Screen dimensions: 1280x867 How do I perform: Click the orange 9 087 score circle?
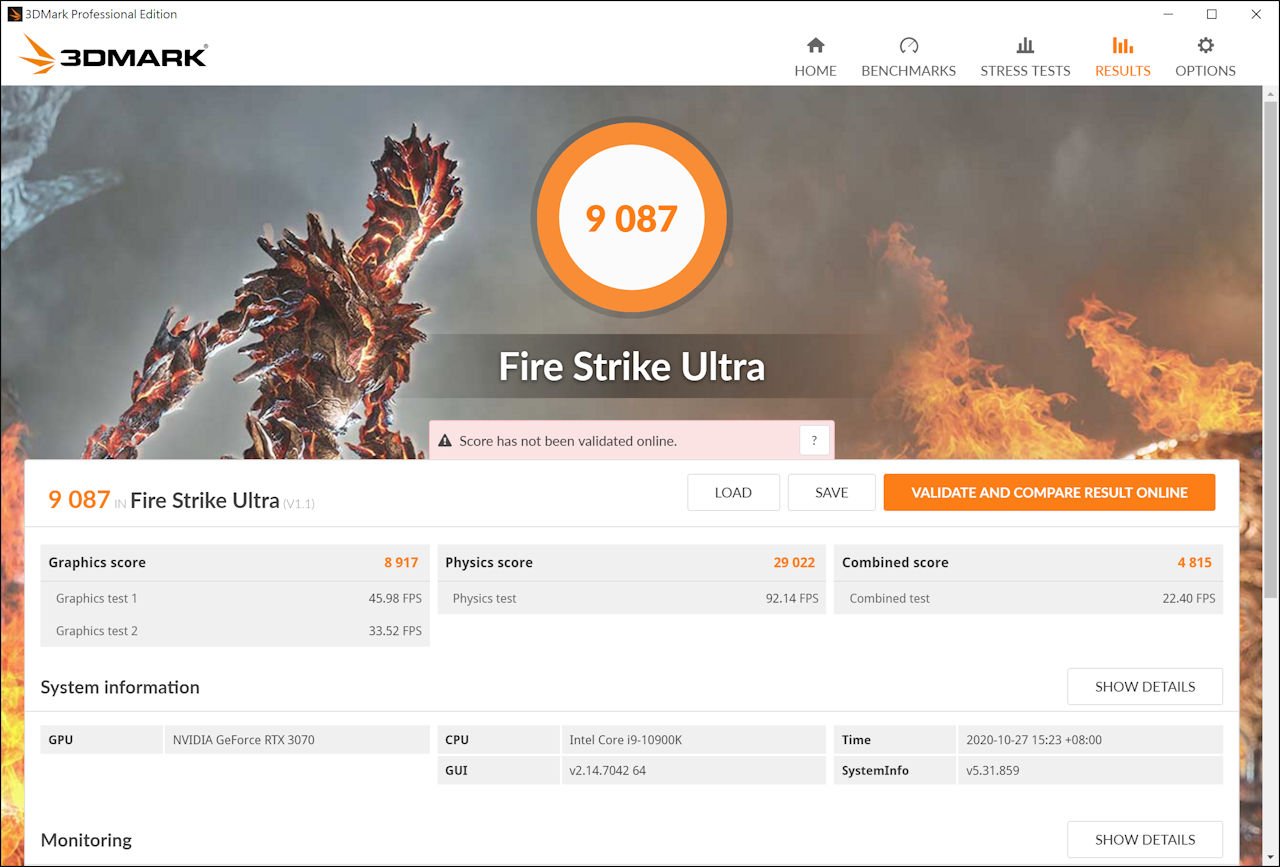point(631,218)
